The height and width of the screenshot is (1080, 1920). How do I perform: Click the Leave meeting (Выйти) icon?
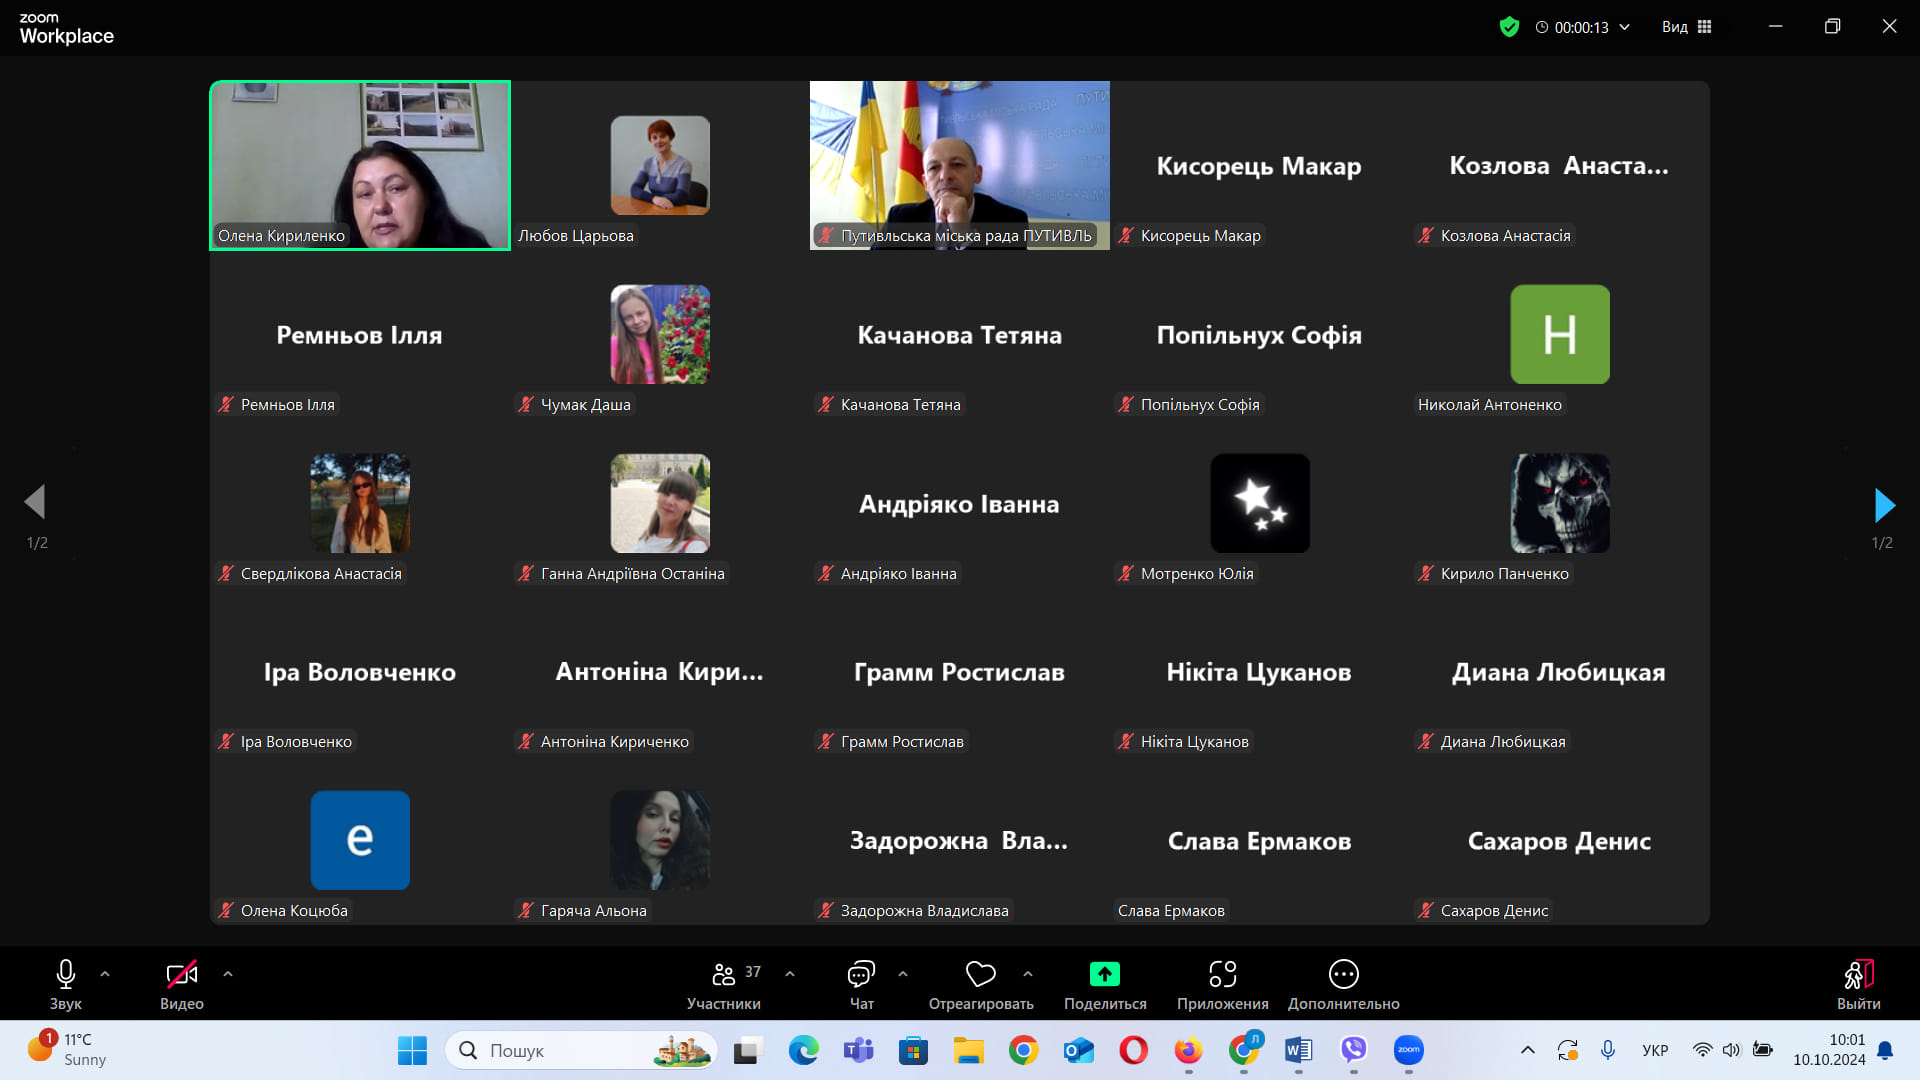click(1858, 974)
